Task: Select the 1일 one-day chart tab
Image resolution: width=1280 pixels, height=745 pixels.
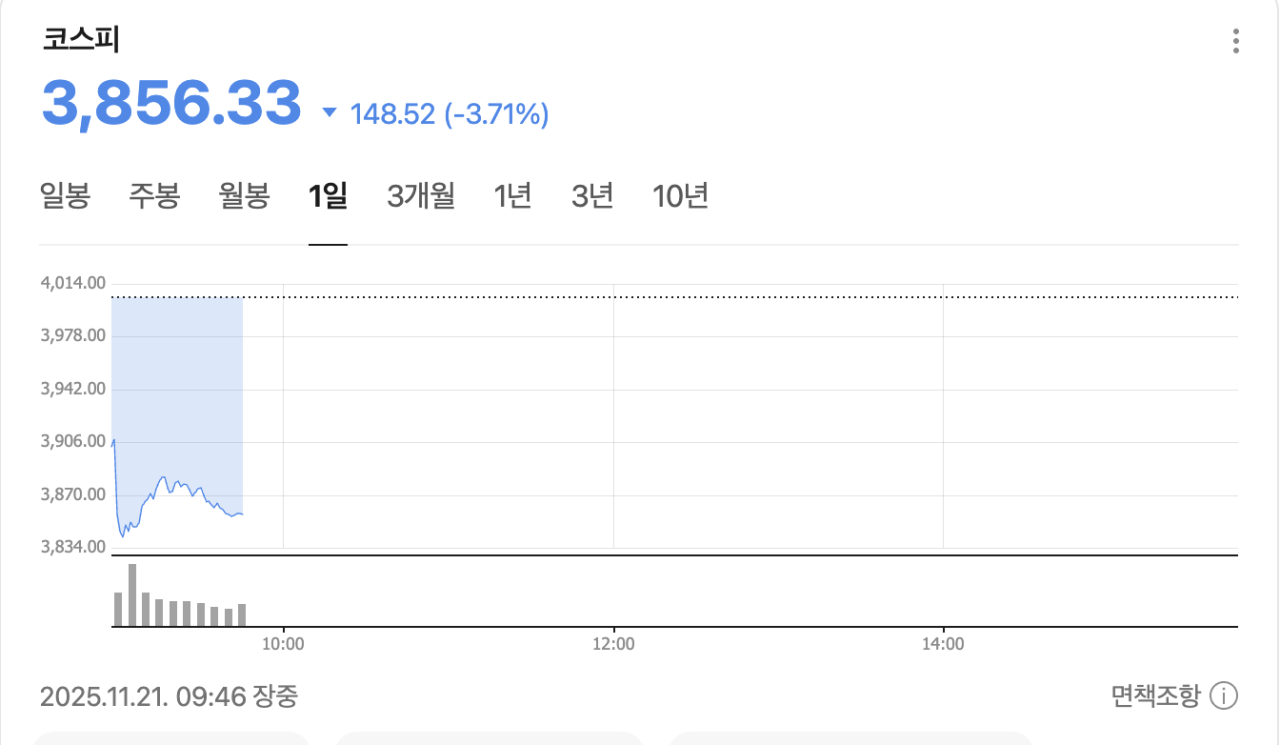Action: click(x=328, y=196)
